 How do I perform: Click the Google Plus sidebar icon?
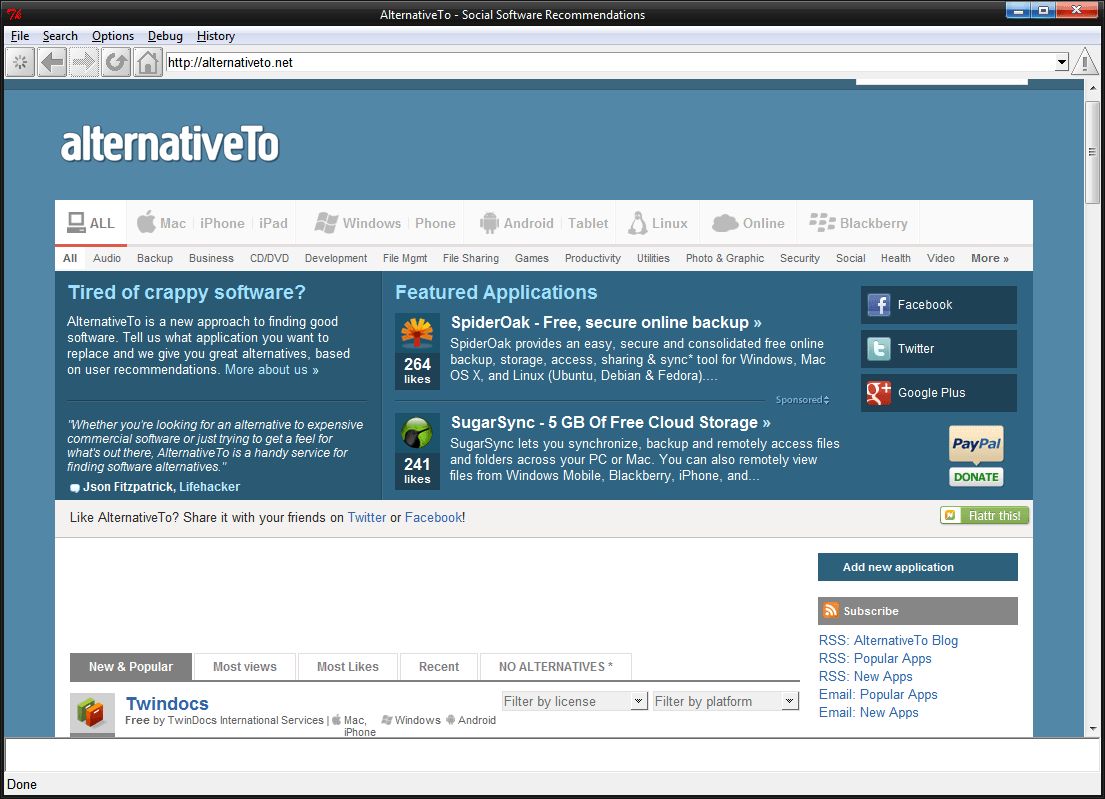[x=877, y=393]
